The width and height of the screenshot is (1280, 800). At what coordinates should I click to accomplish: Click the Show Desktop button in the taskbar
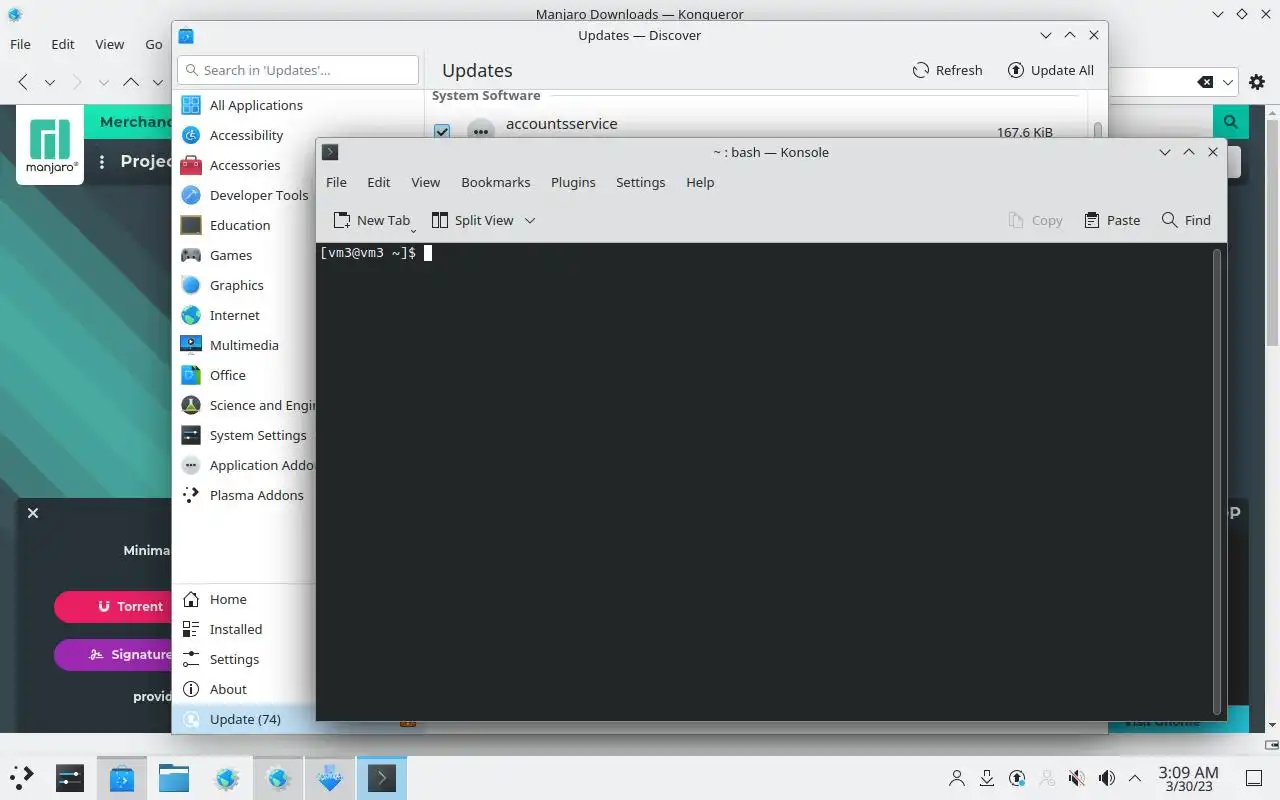[1253, 778]
